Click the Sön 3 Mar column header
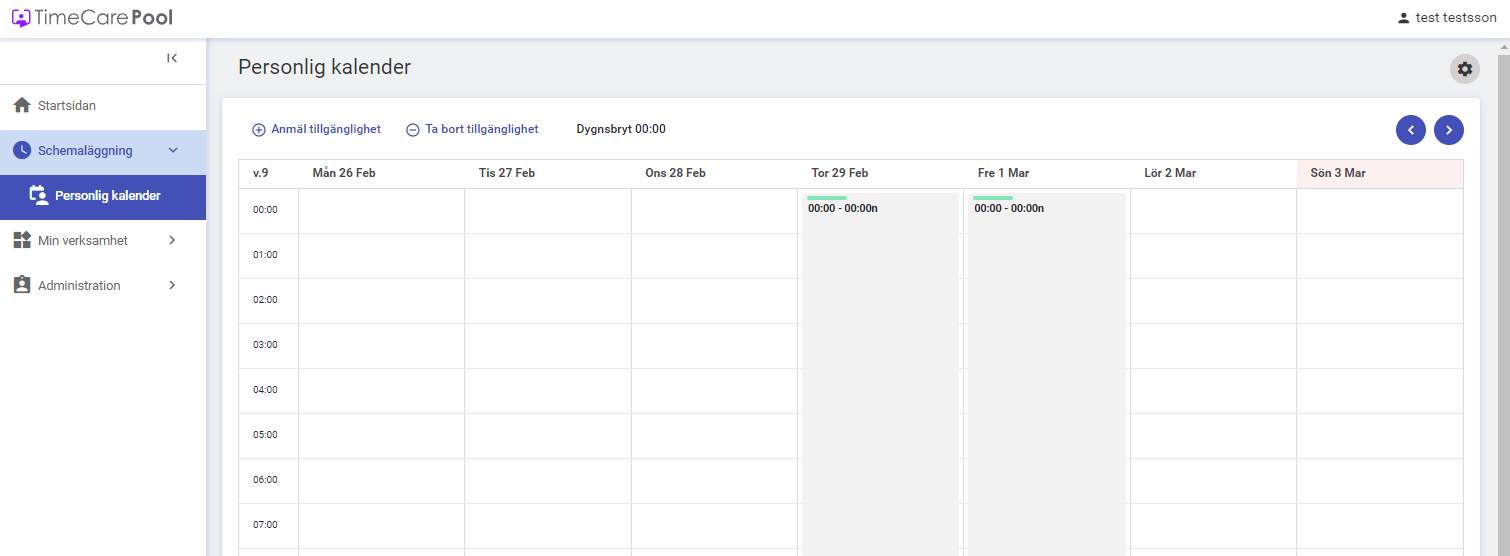Screen dimensions: 1510x556 (x=1380, y=173)
